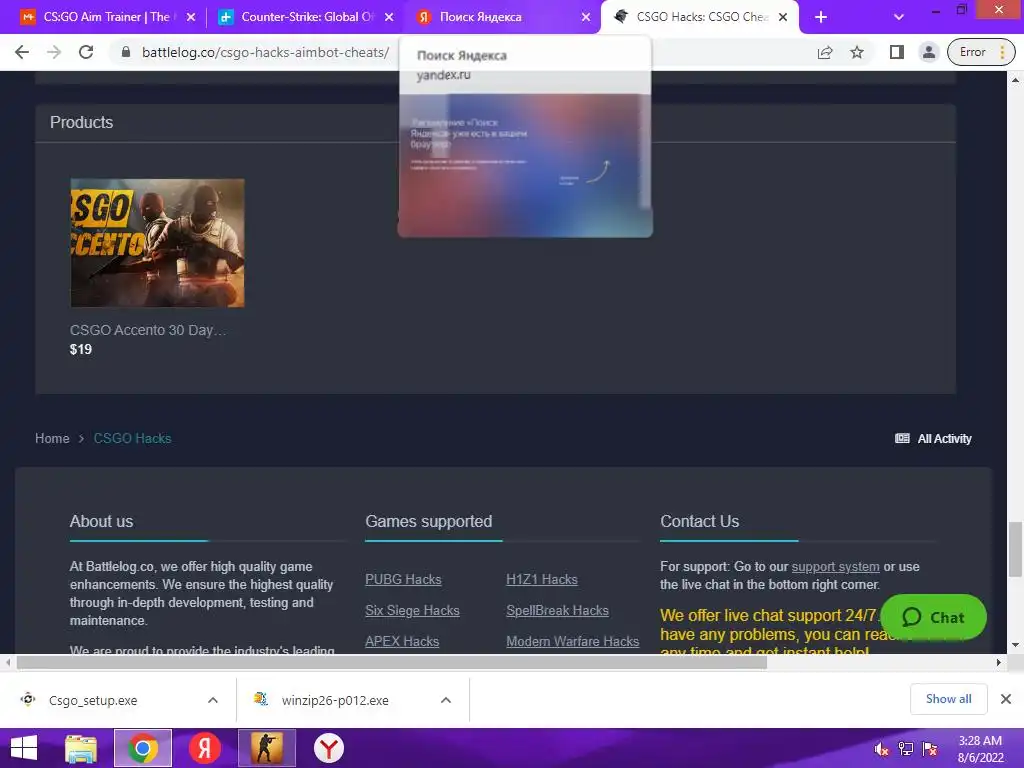
Task: Show all downloads
Action: click(948, 699)
